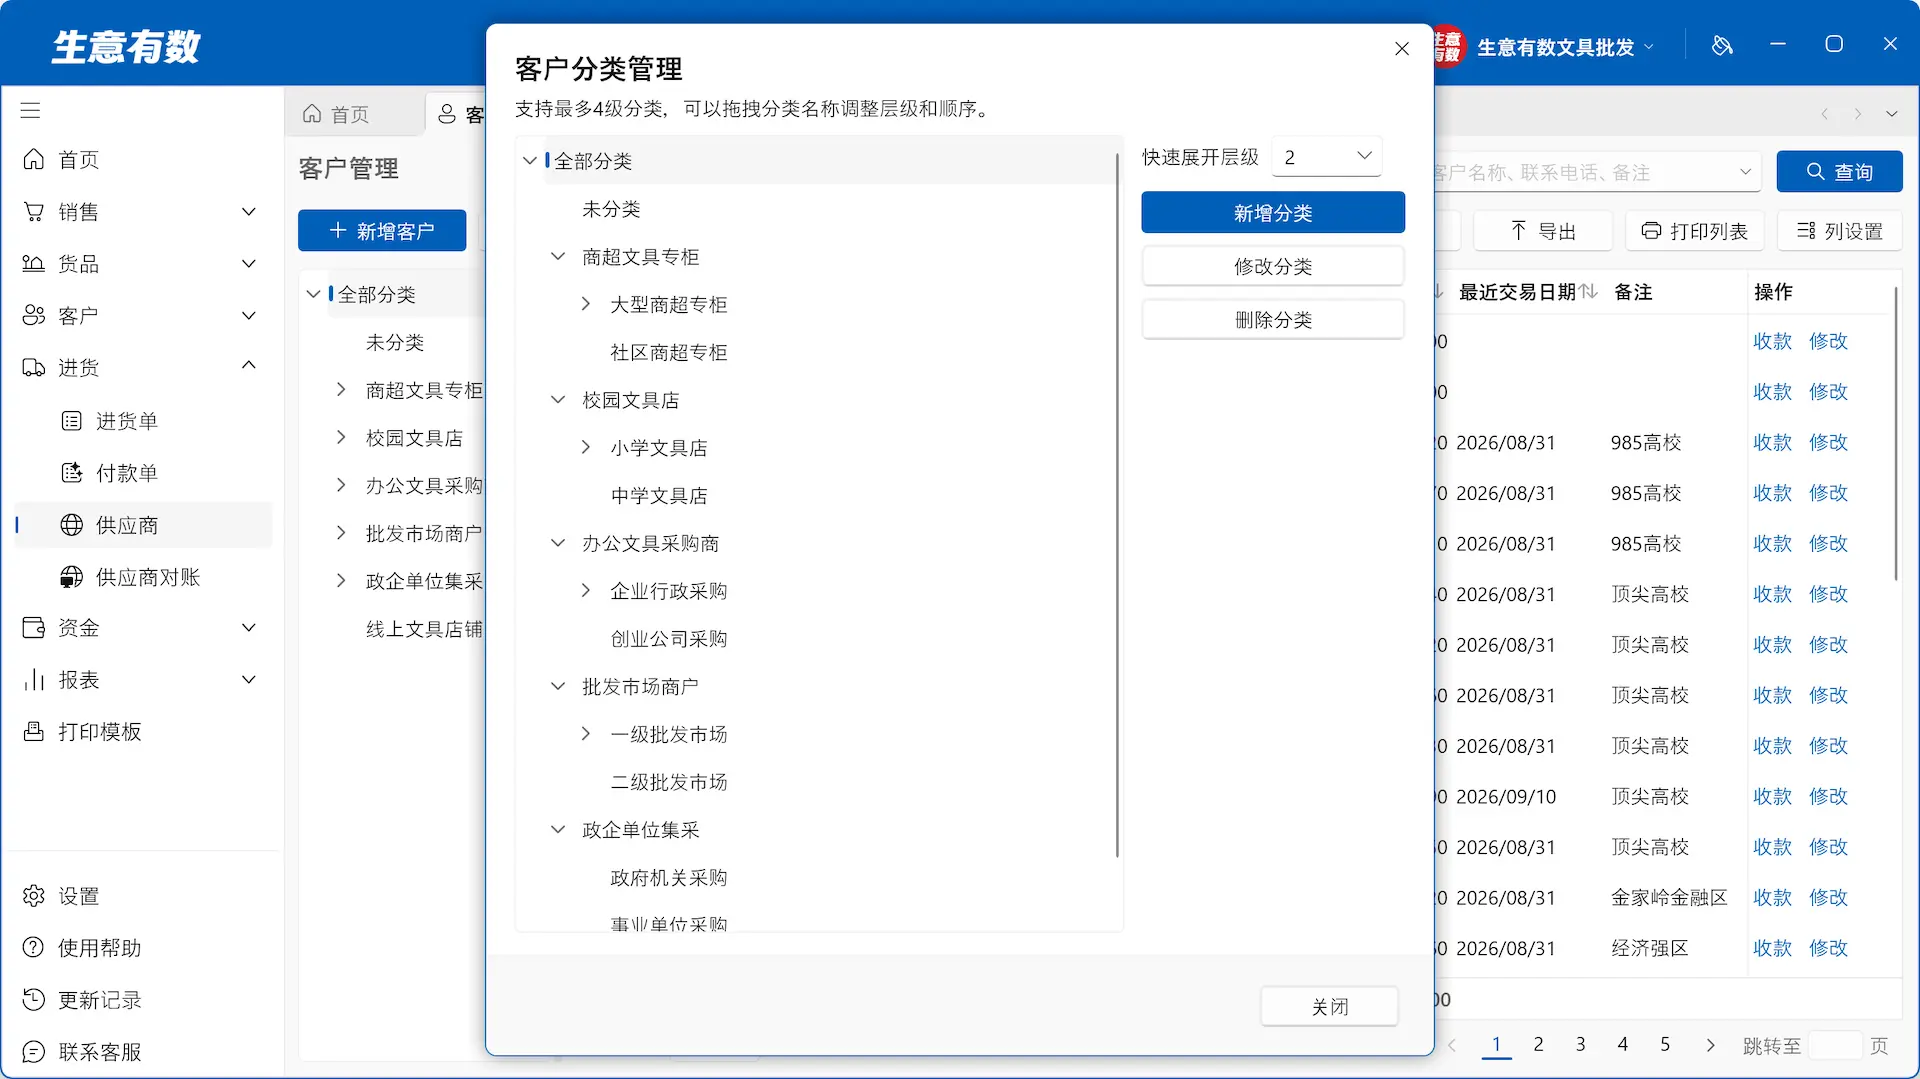
Task: Open 列设置 column settings
Action: tap(1840, 231)
